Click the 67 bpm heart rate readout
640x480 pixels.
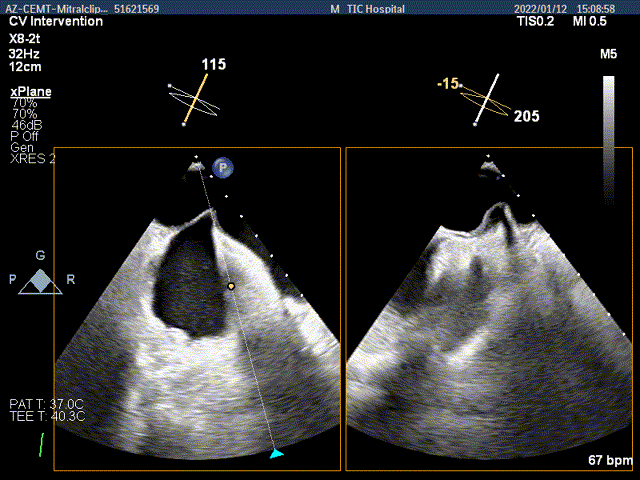point(611,460)
